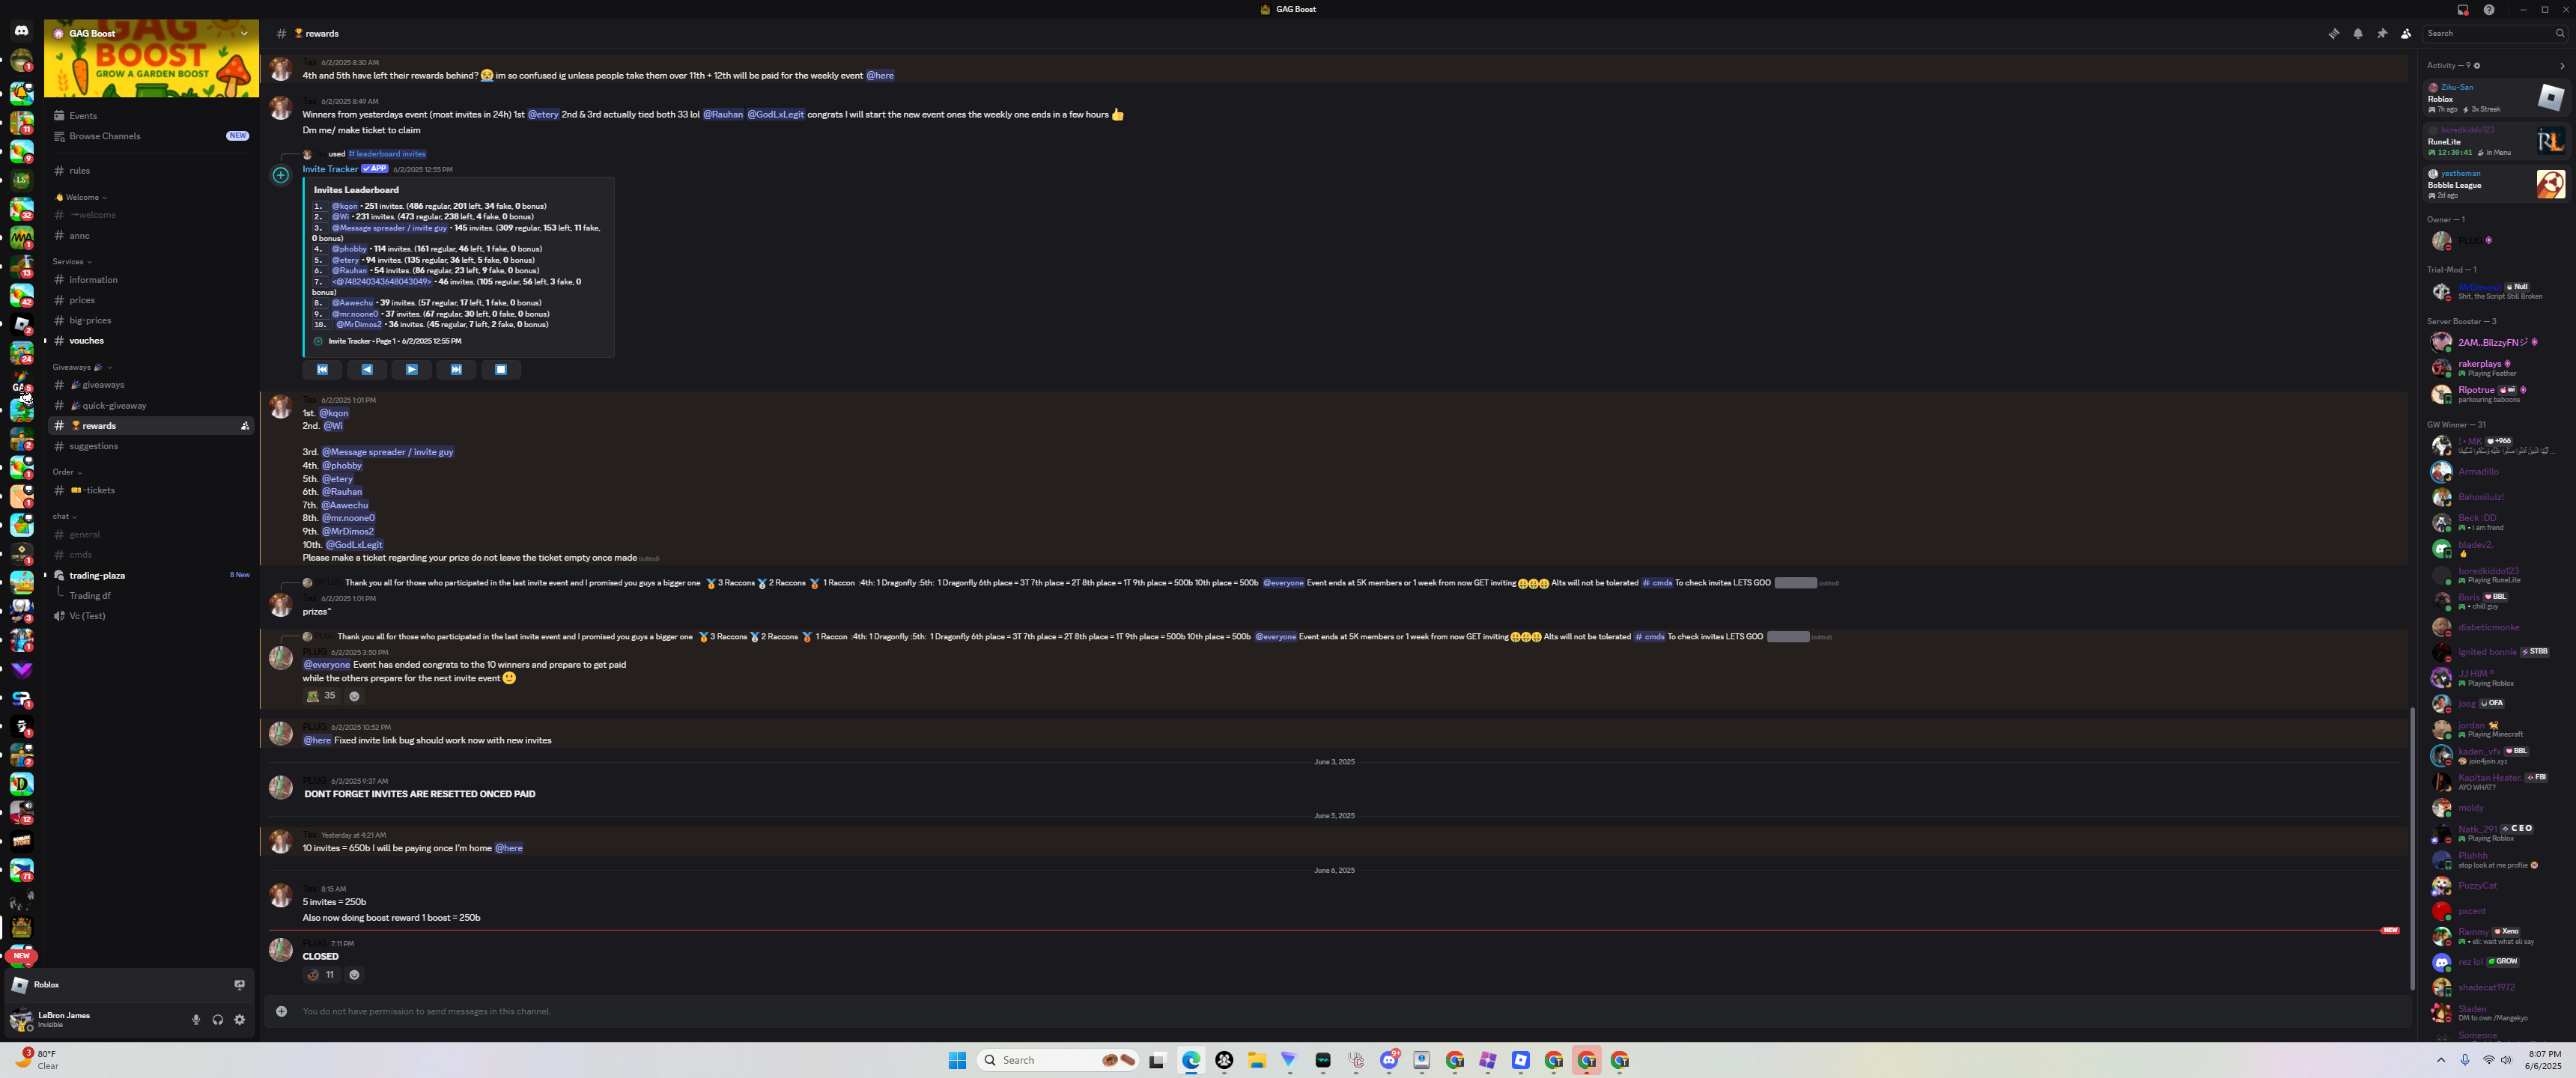
Task: Click the plus attach icon in message bar
Action: pyautogui.click(x=282, y=1011)
